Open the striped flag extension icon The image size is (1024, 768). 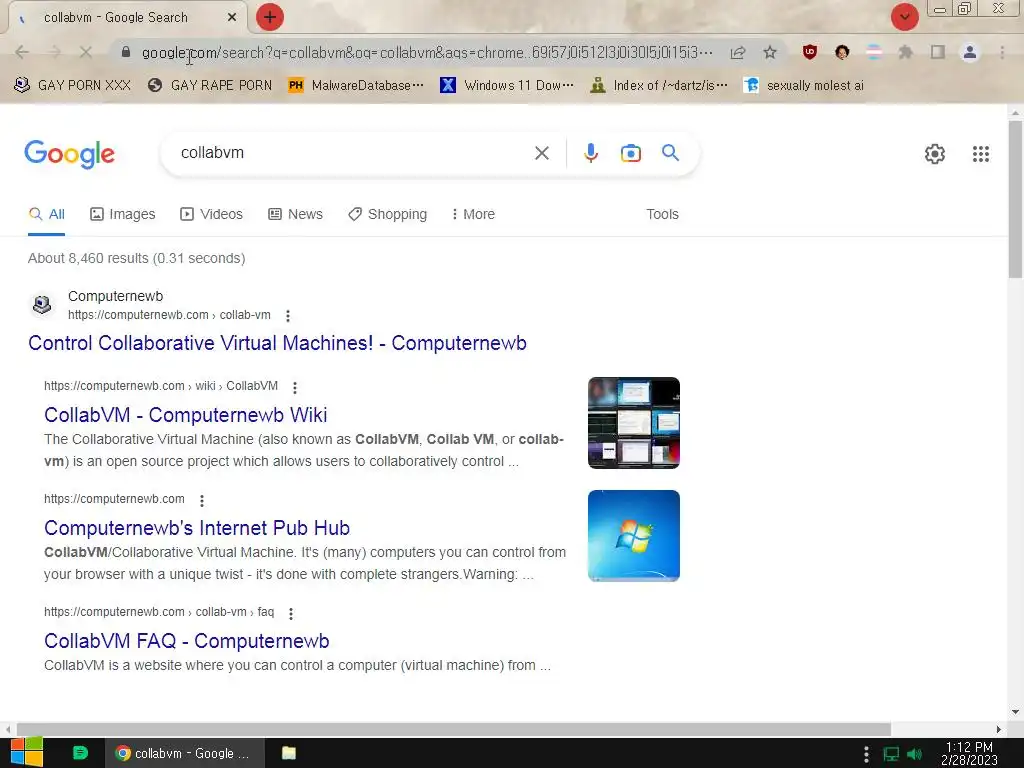click(x=874, y=52)
